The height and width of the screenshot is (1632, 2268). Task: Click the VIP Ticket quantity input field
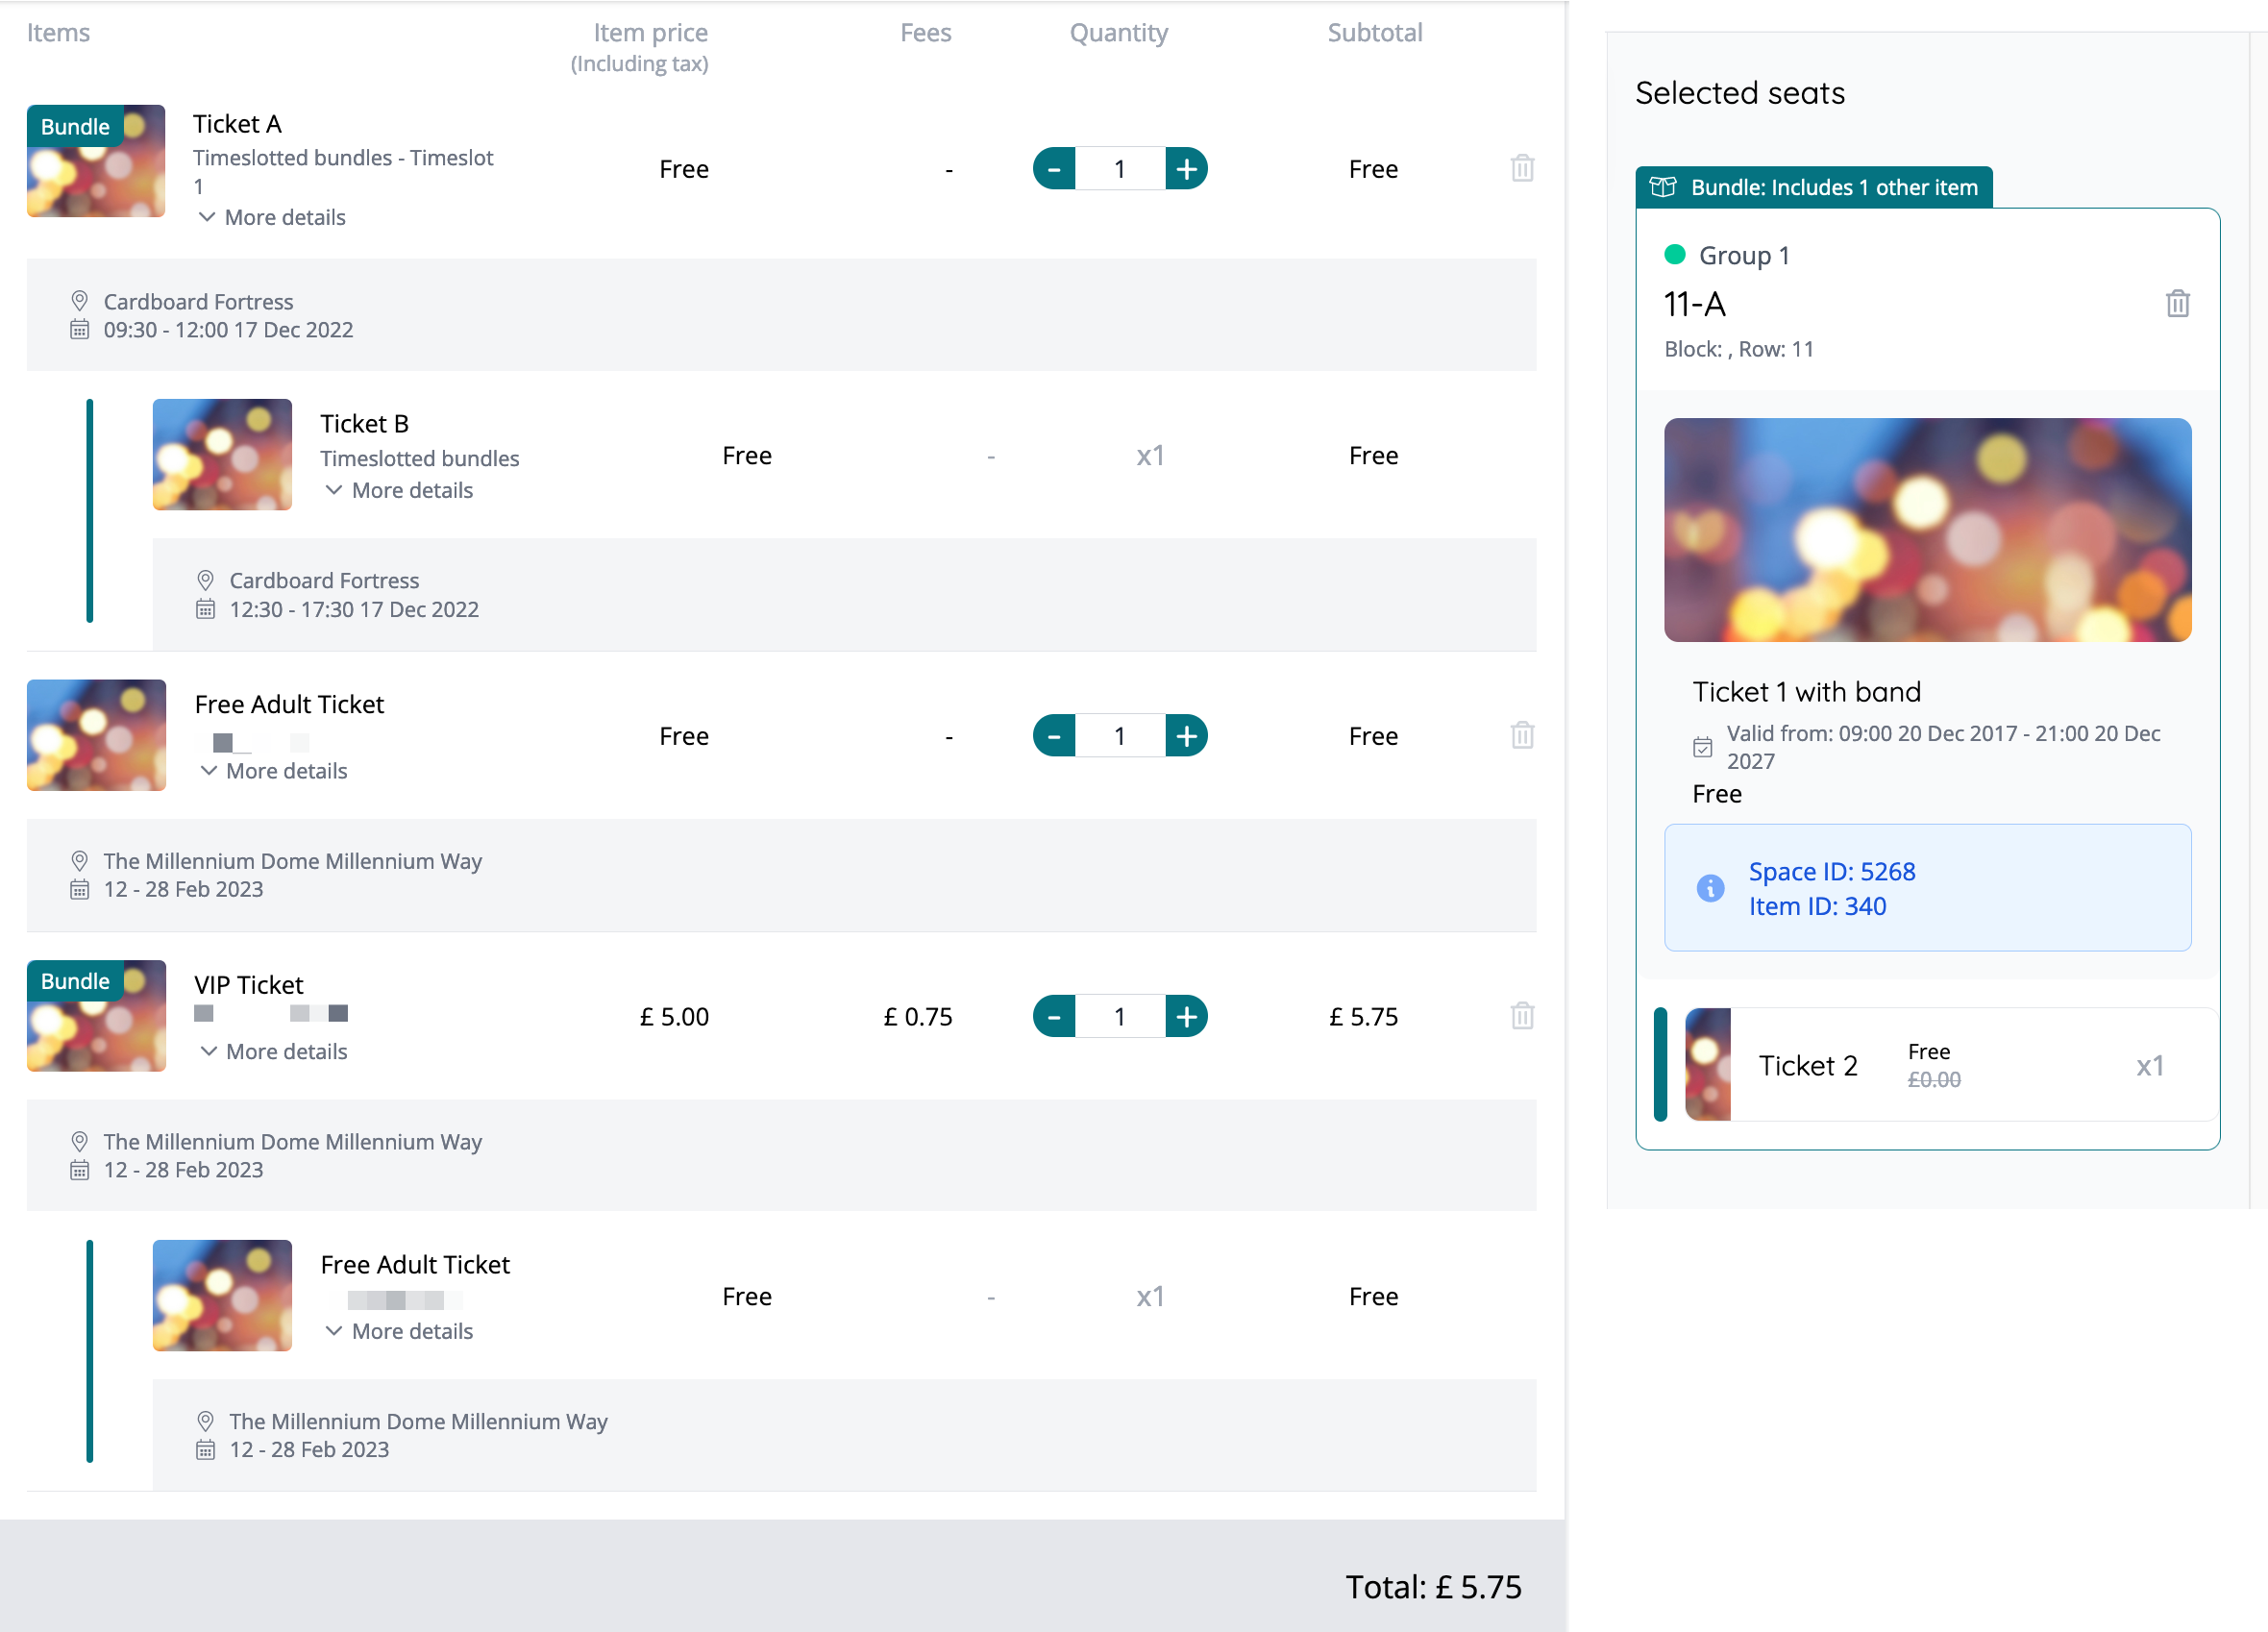pyautogui.click(x=1120, y=1017)
